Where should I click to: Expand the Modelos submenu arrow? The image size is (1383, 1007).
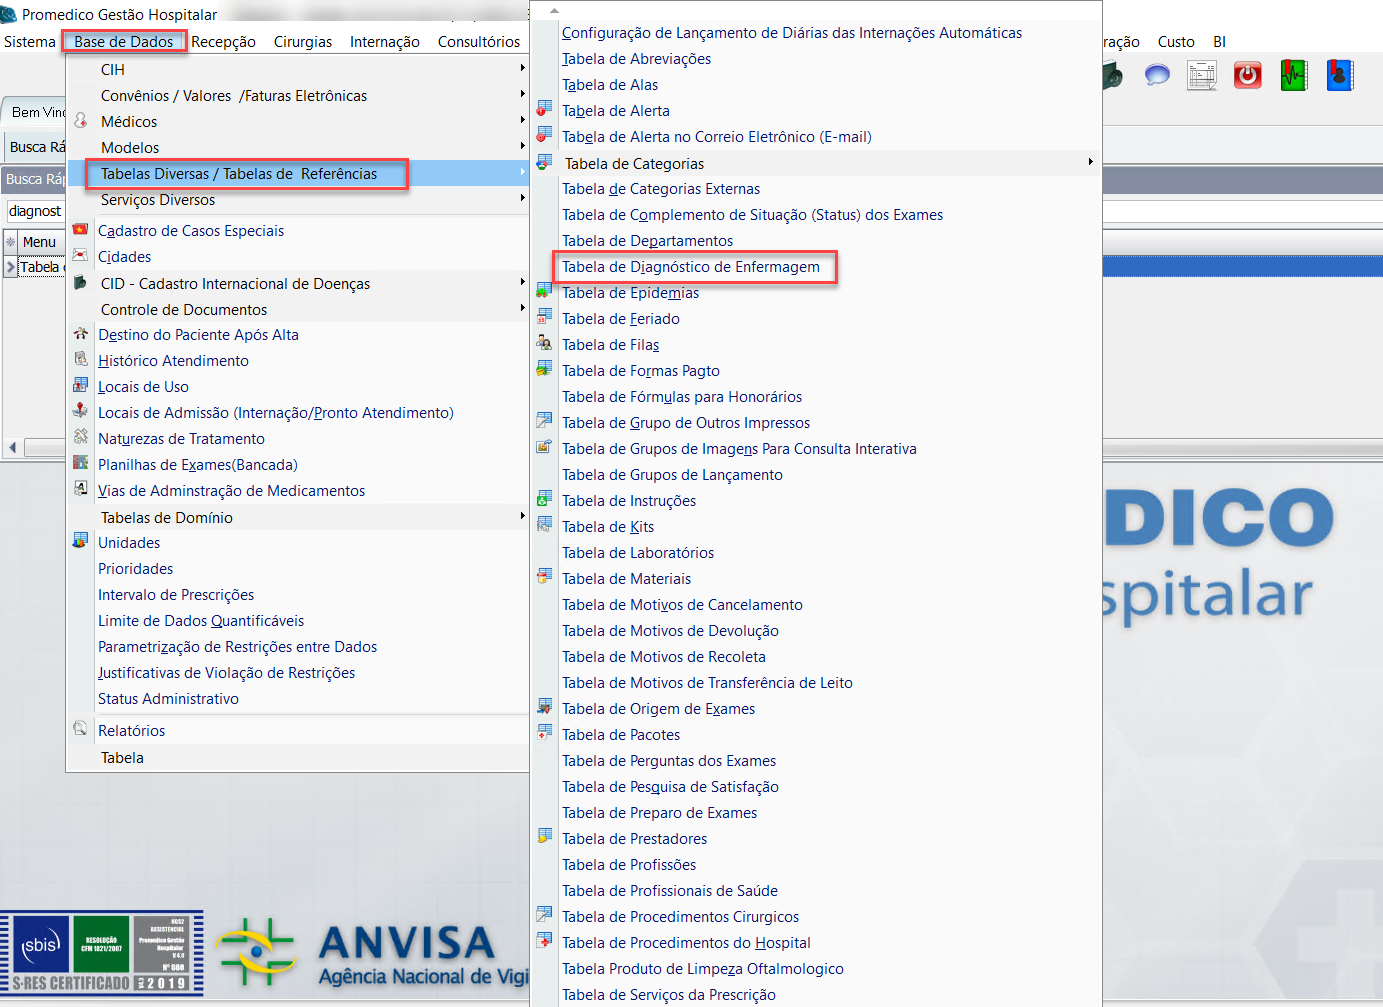pos(522,147)
